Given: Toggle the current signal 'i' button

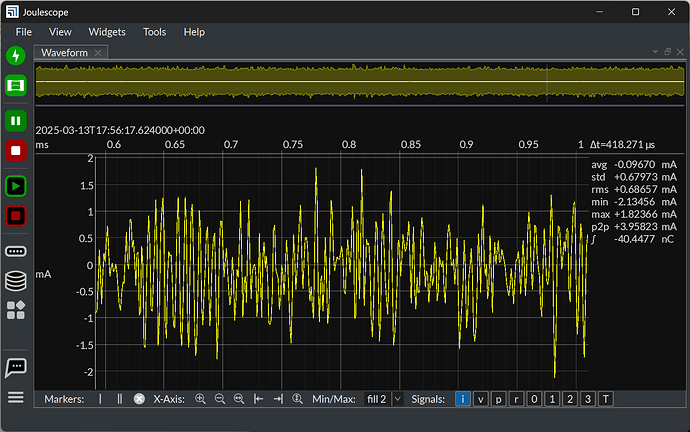Looking at the screenshot, I should pyautogui.click(x=462, y=399).
